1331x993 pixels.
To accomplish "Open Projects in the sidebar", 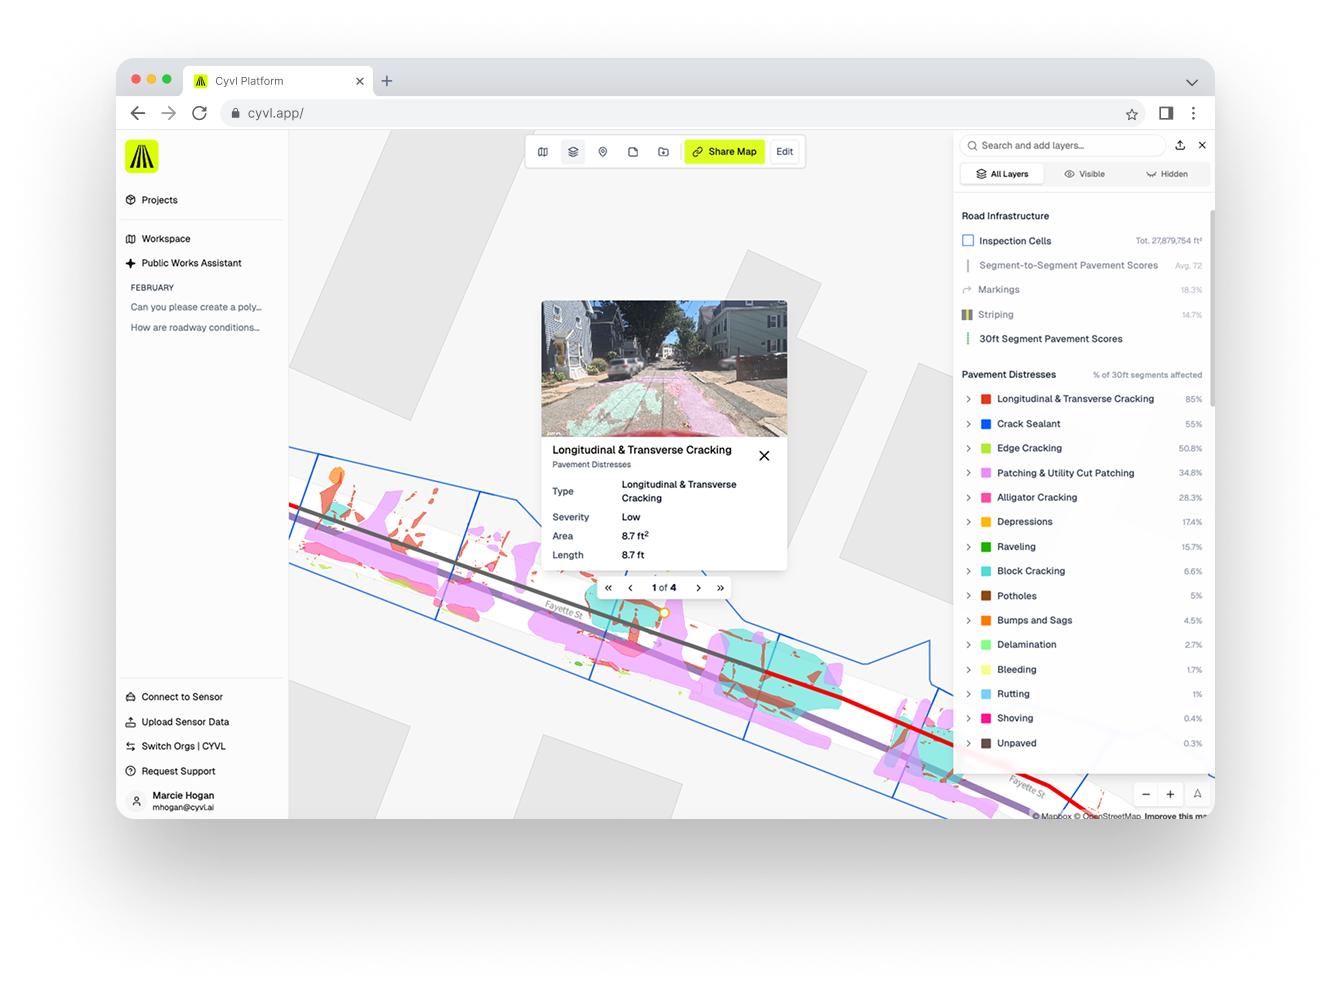I will tap(151, 200).
